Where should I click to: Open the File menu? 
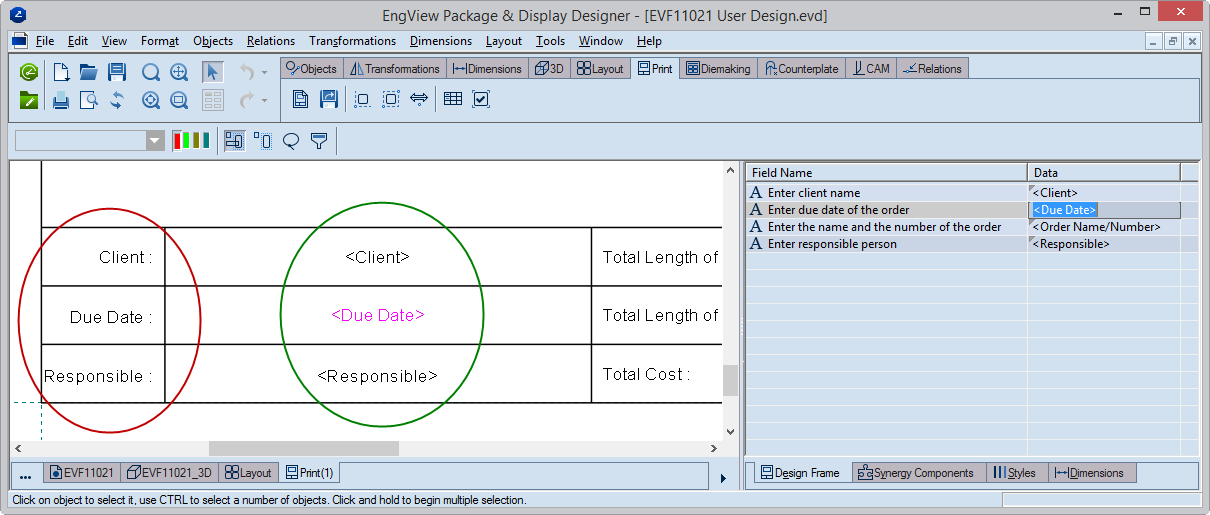point(45,41)
